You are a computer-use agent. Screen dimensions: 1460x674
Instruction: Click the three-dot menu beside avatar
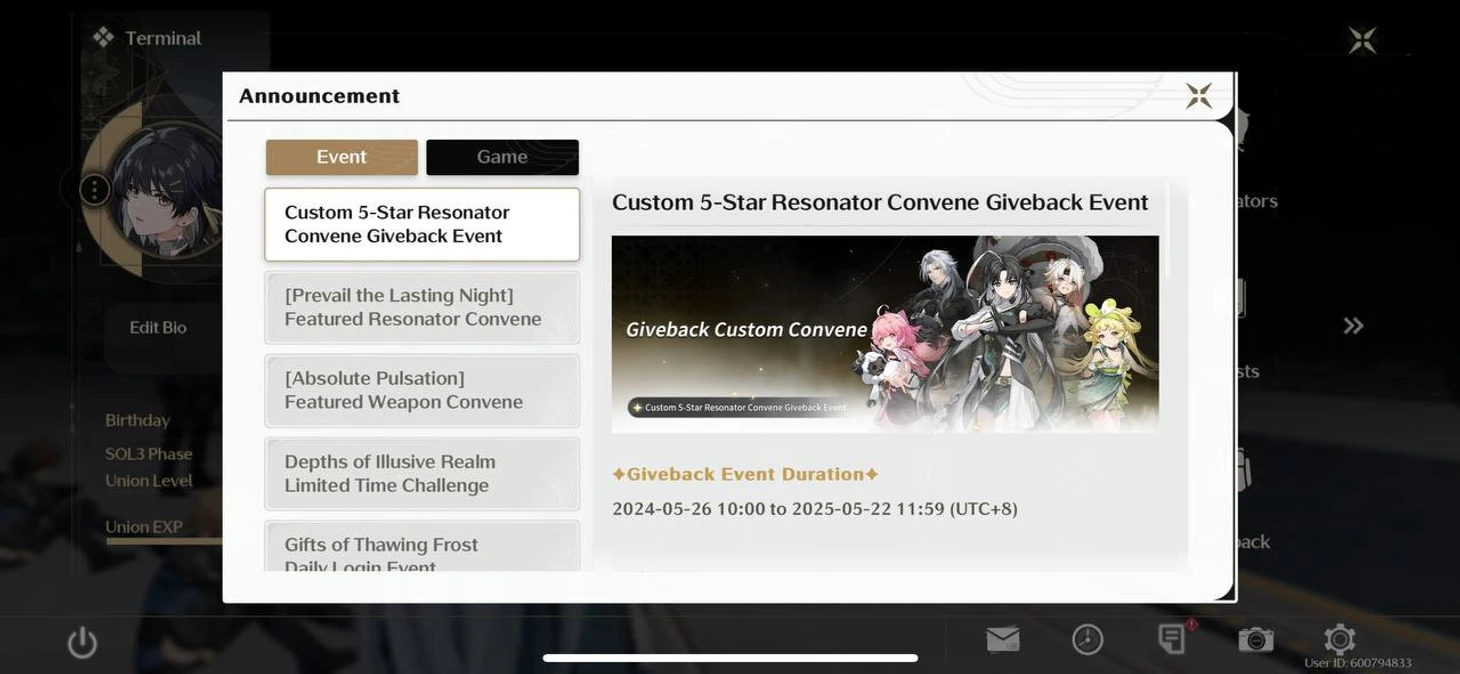point(94,189)
